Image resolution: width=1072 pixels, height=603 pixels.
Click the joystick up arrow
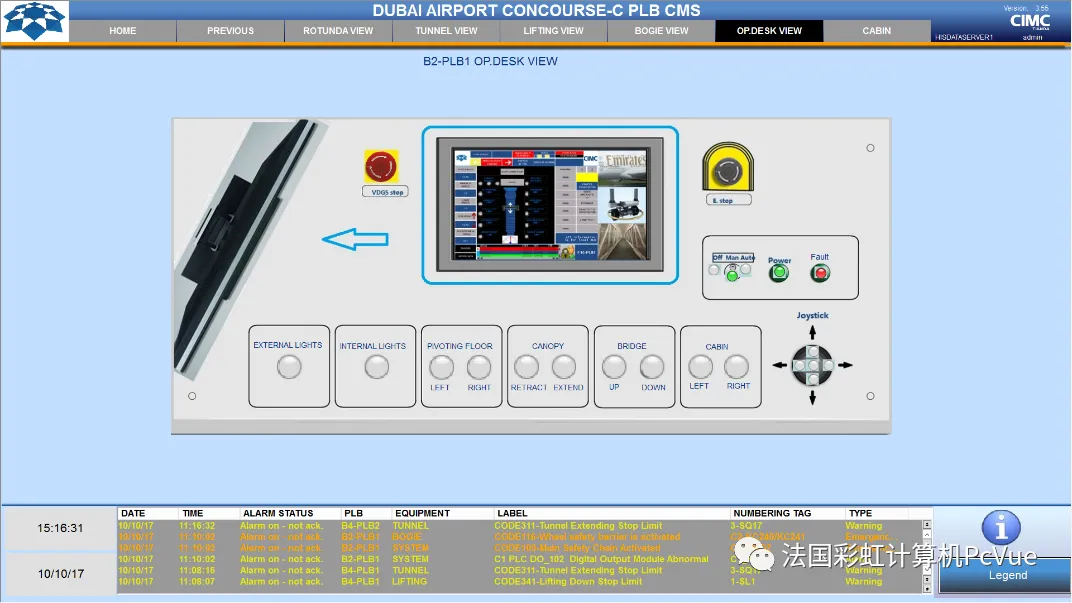point(812,333)
